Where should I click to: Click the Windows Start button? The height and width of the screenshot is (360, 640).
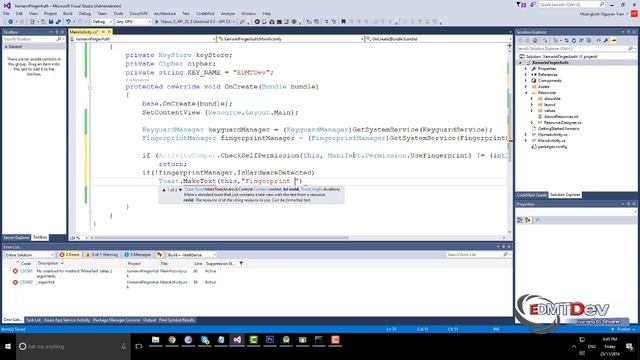8,347
